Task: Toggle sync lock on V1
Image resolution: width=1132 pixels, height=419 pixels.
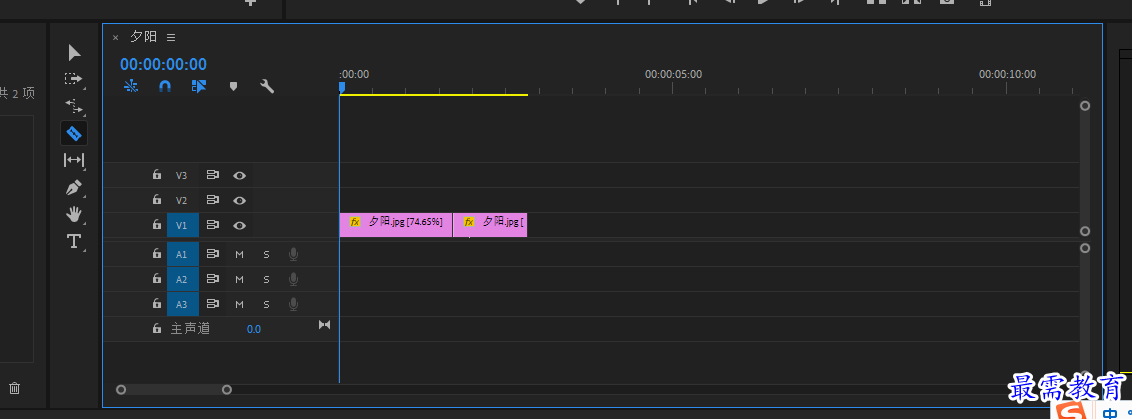Action: (x=212, y=225)
